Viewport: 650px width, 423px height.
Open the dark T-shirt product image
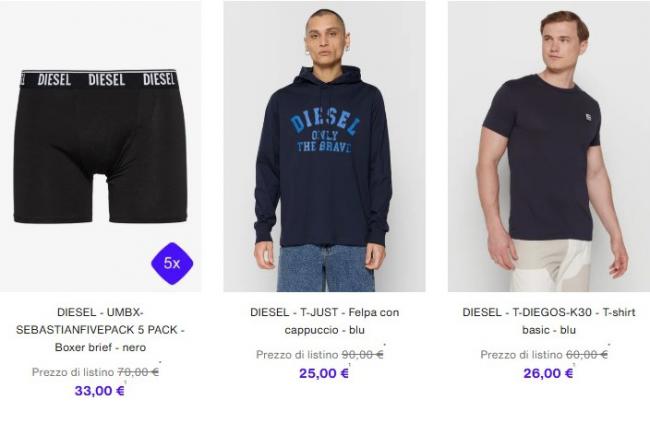tap(549, 146)
